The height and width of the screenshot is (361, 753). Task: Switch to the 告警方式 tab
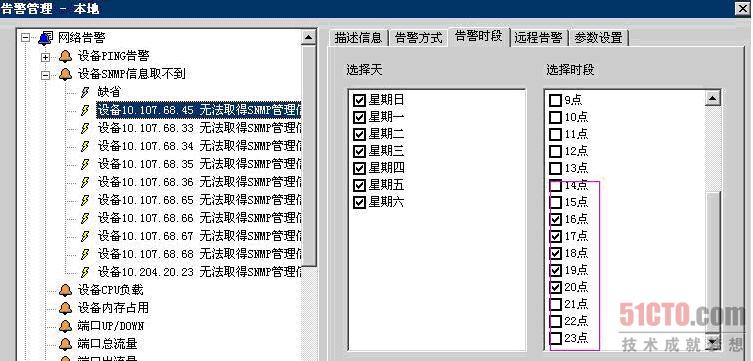[x=418, y=38]
